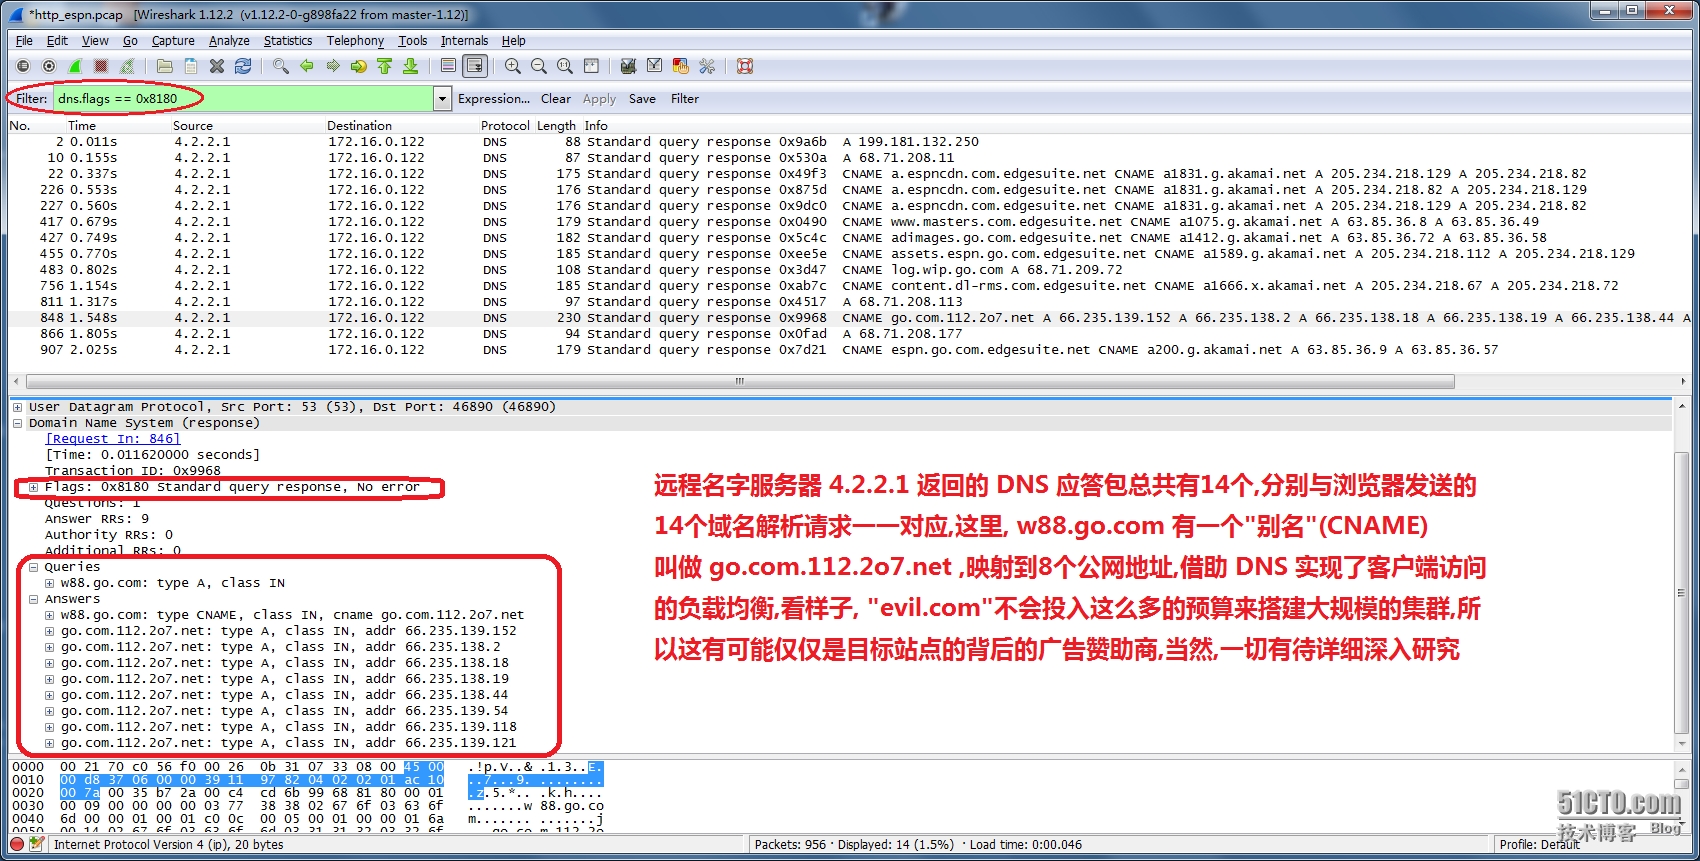Clear the display filter
The image size is (1700, 861).
click(x=556, y=99)
